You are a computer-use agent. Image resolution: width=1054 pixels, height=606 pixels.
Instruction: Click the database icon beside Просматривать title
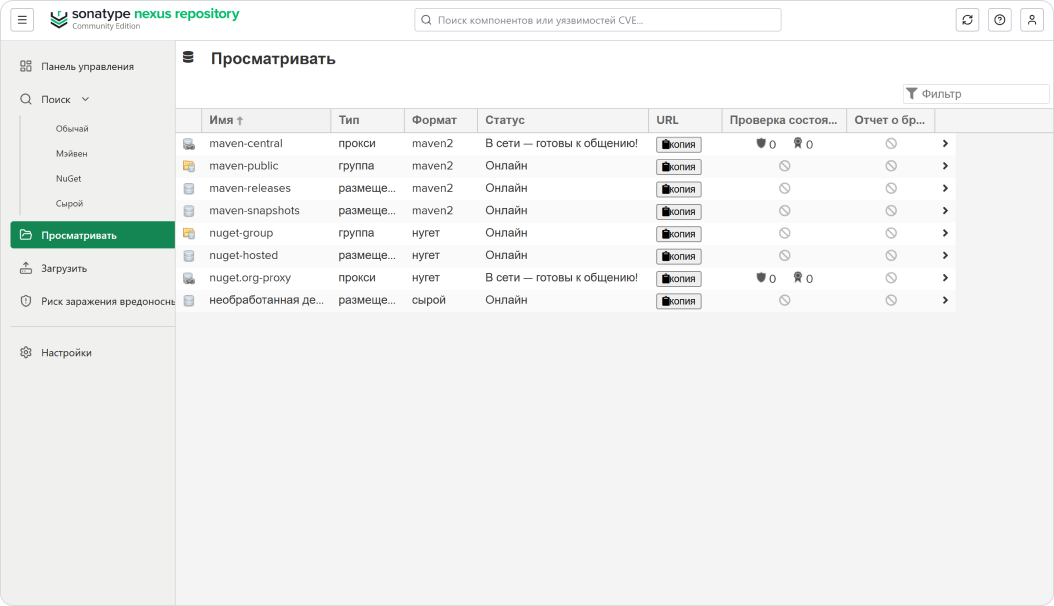[188, 58]
